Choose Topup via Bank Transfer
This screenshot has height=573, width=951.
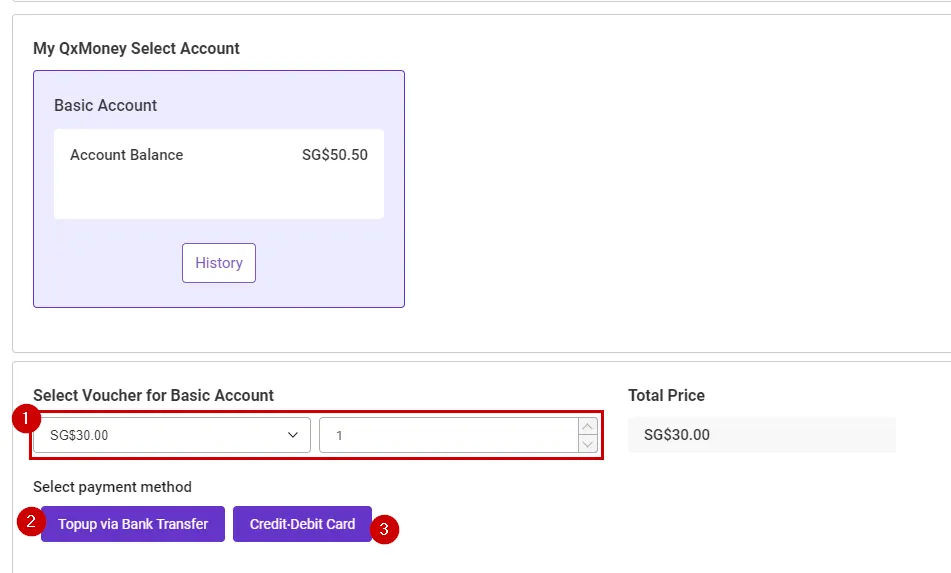coord(133,524)
